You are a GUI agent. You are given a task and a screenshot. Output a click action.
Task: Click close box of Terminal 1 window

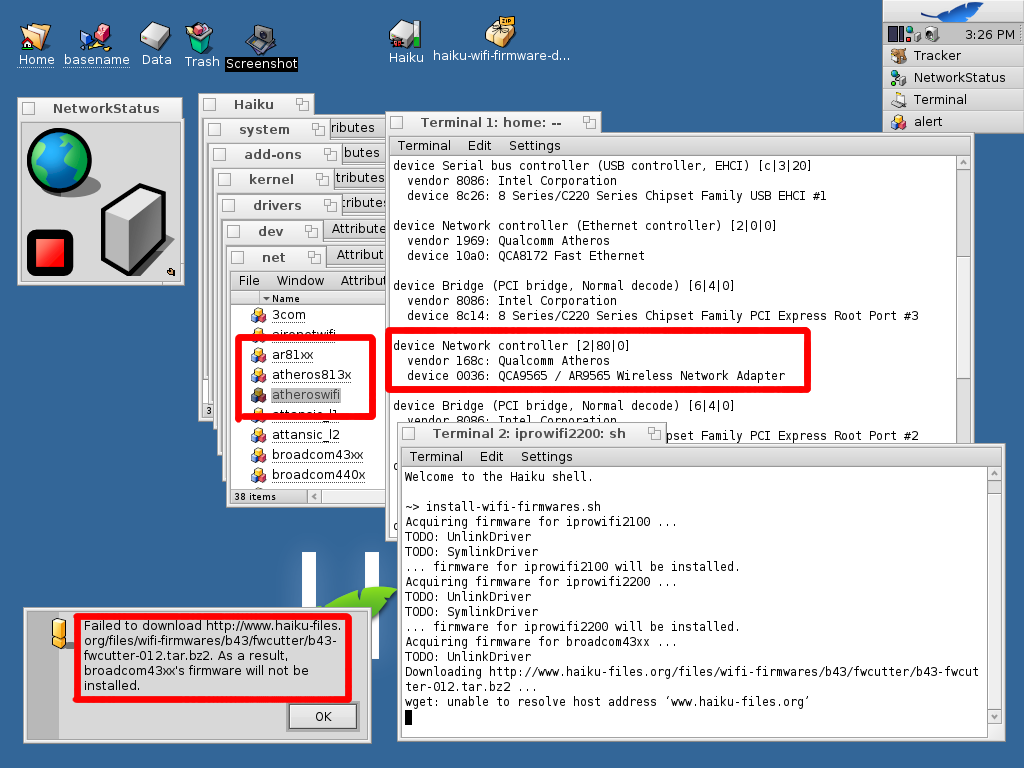tap(397, 123)
